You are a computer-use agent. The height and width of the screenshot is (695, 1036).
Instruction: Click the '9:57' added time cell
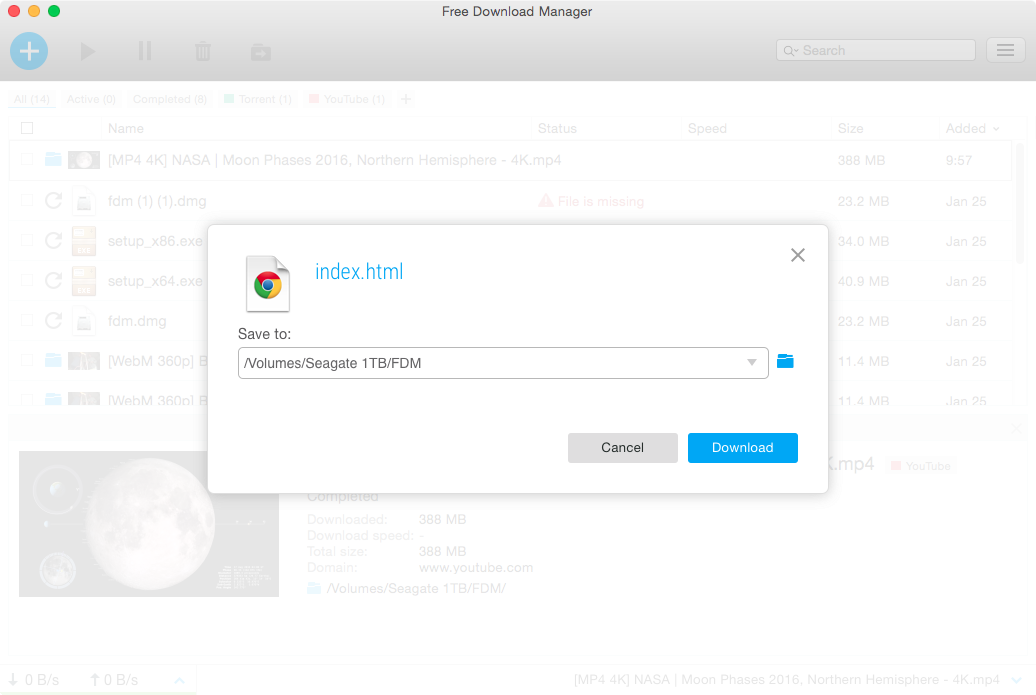coord(958,160)
